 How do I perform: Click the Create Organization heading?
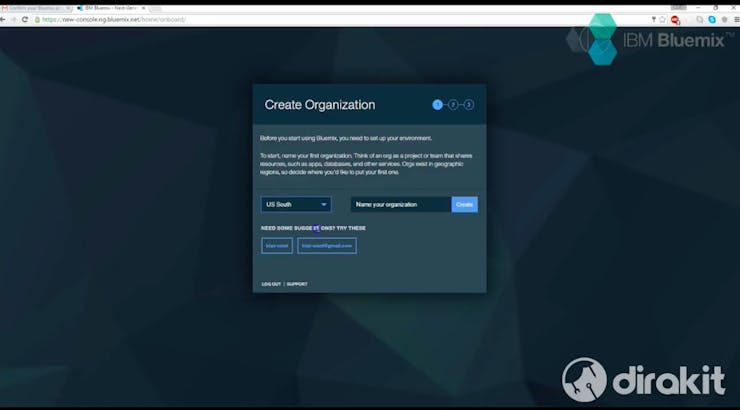point(320,105)
